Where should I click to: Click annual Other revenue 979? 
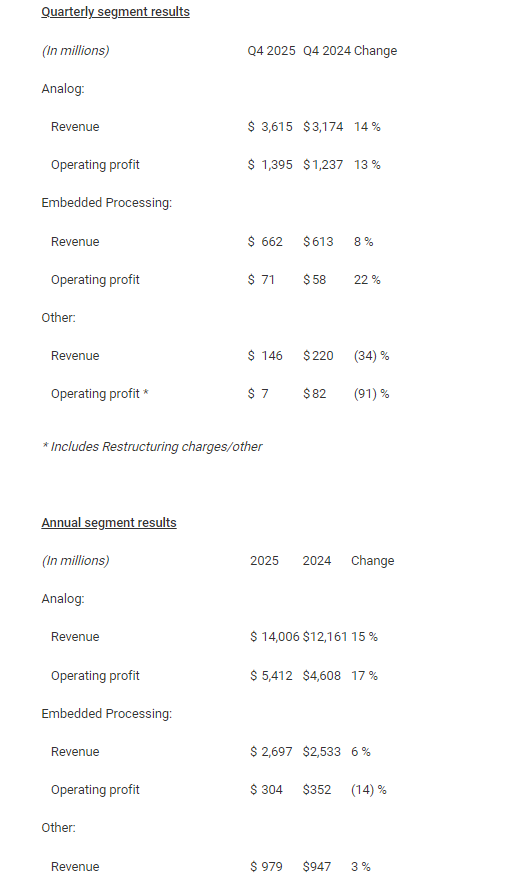[272, 867]
